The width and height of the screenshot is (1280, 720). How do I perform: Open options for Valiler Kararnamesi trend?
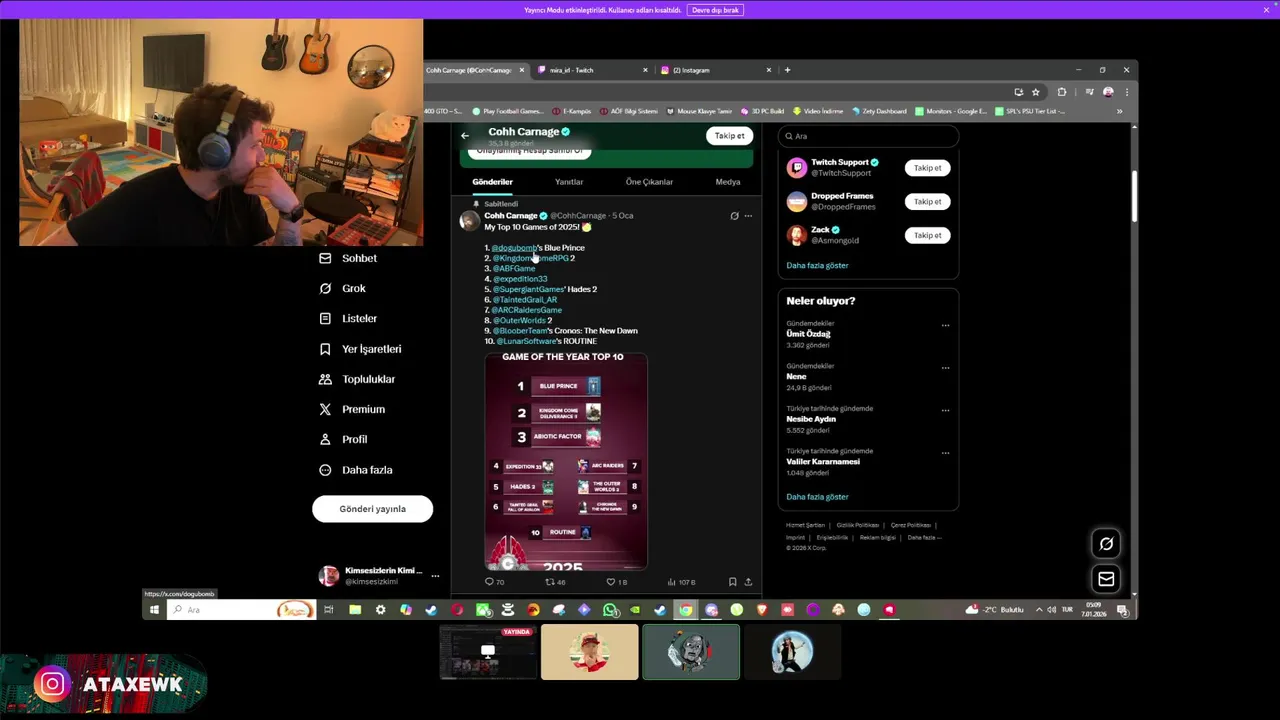(x=945, y=453)
